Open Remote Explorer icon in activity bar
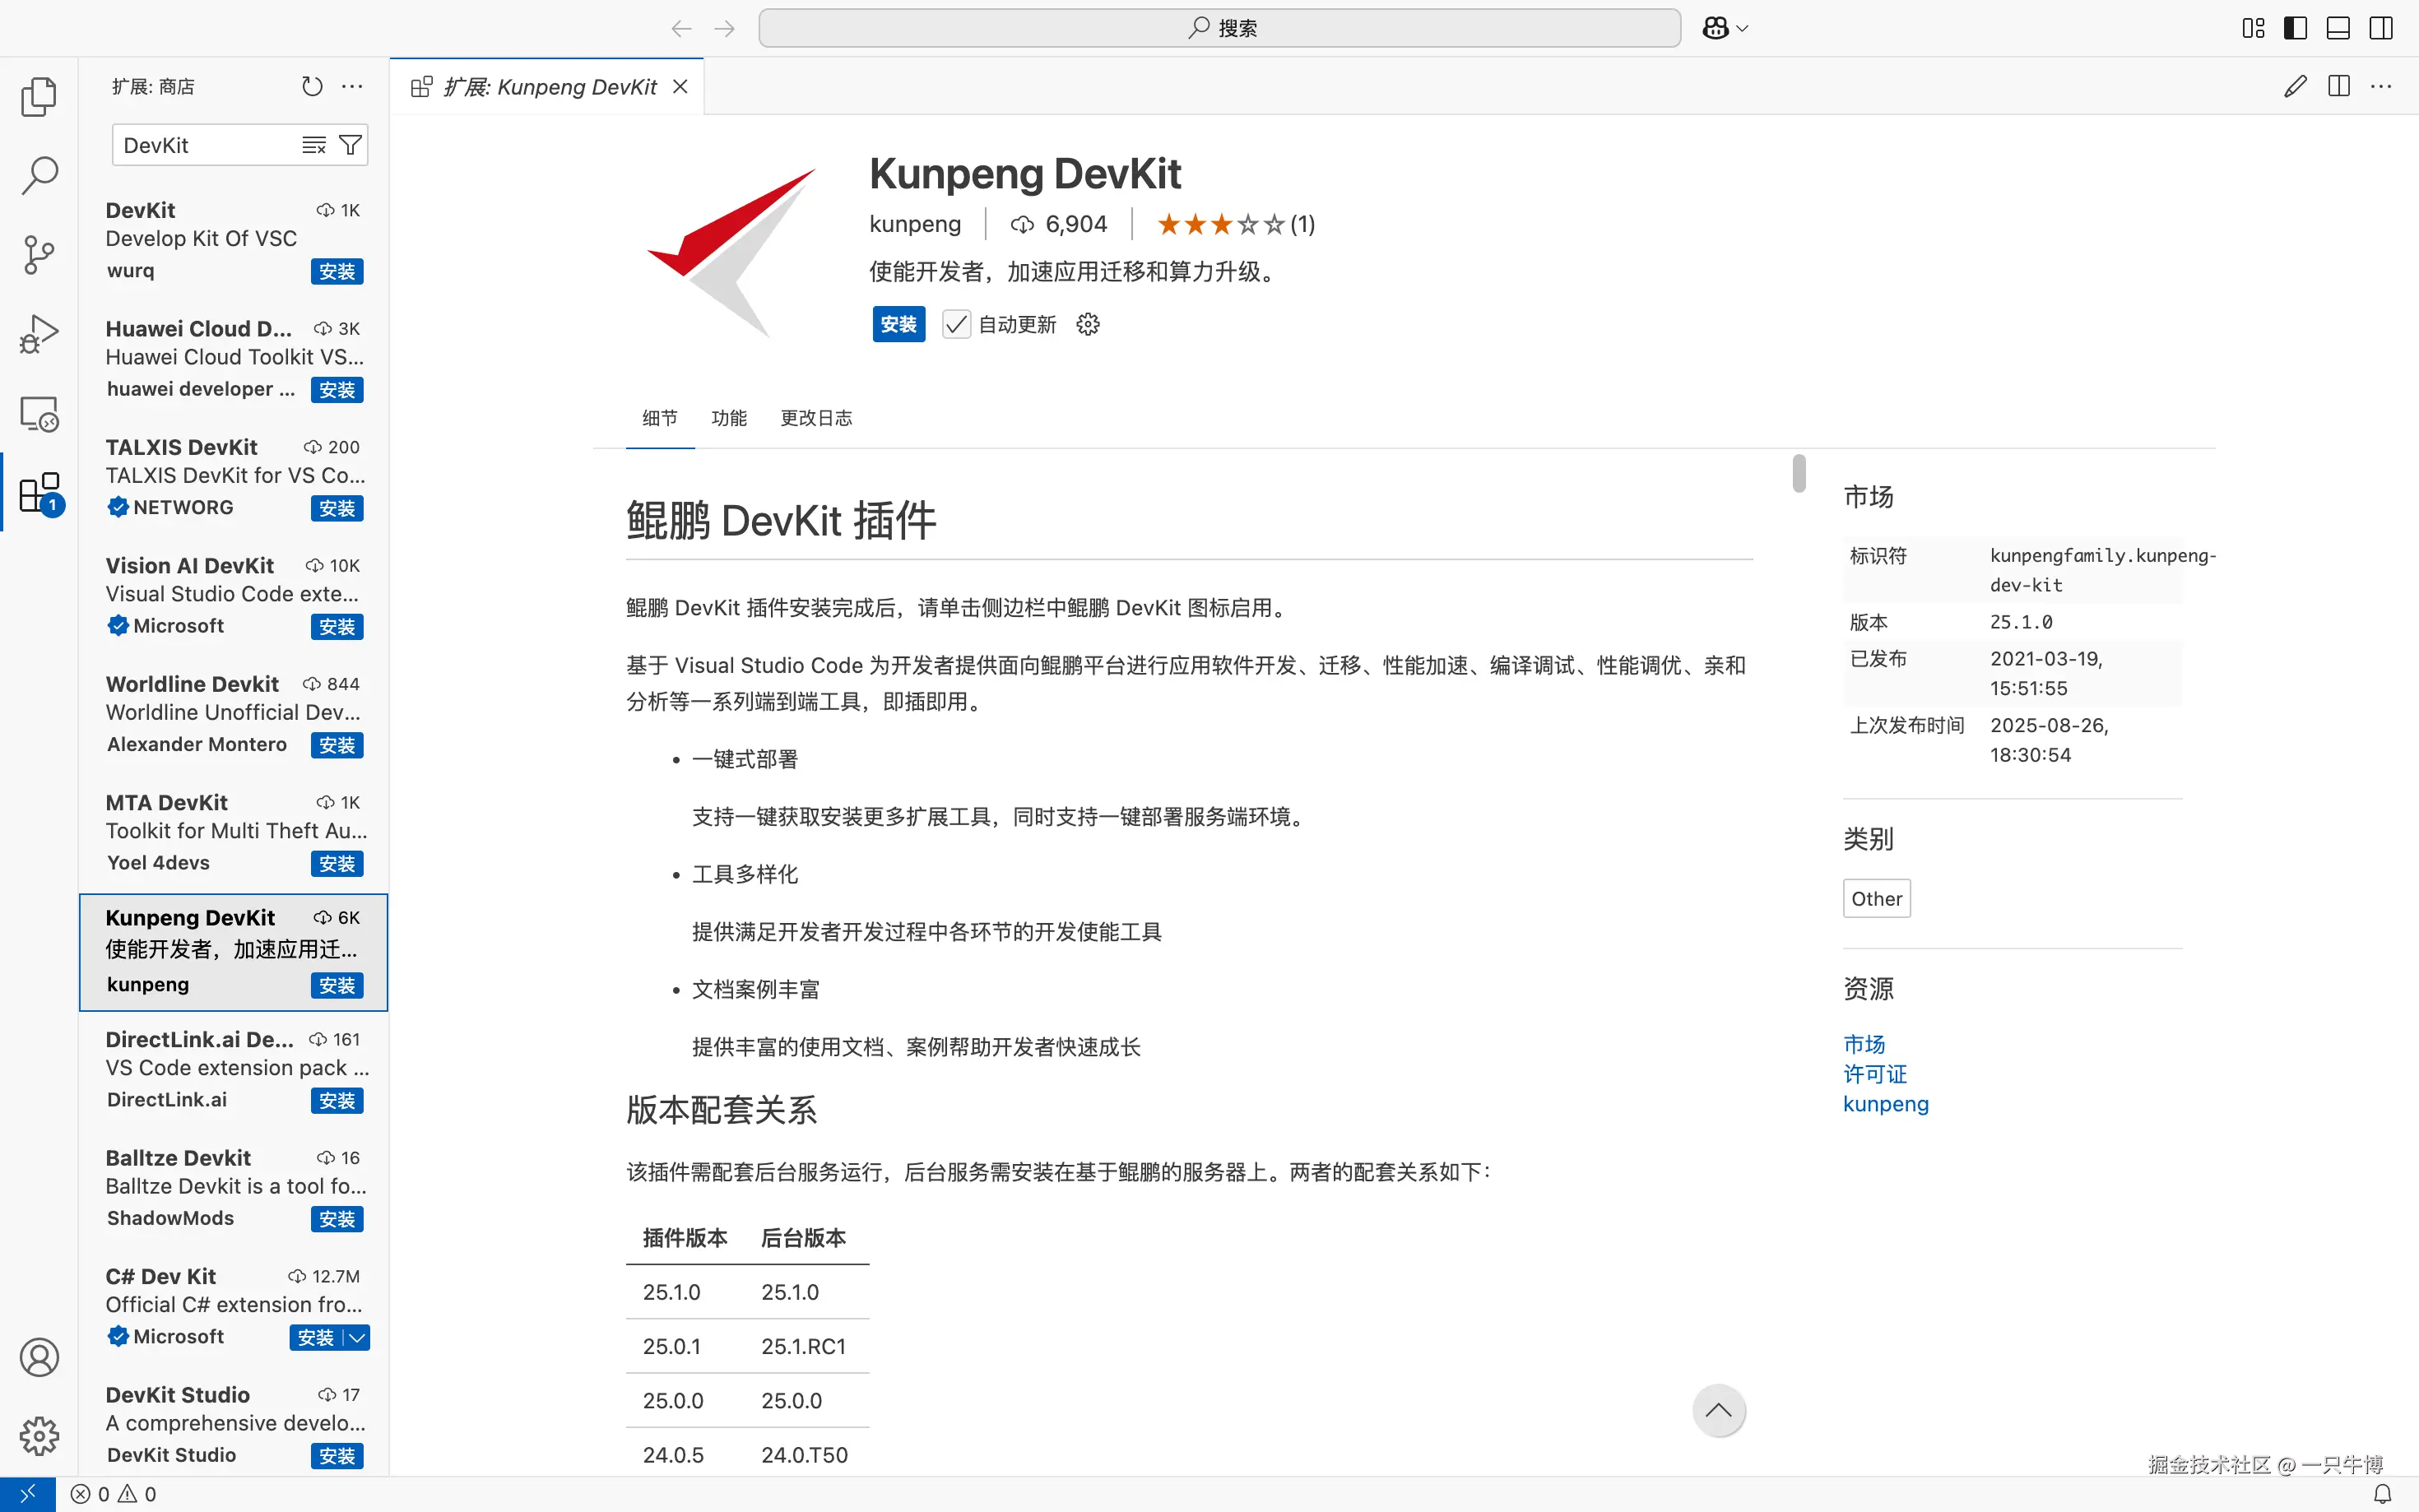 pyautogui.click(x=39, y=413)
